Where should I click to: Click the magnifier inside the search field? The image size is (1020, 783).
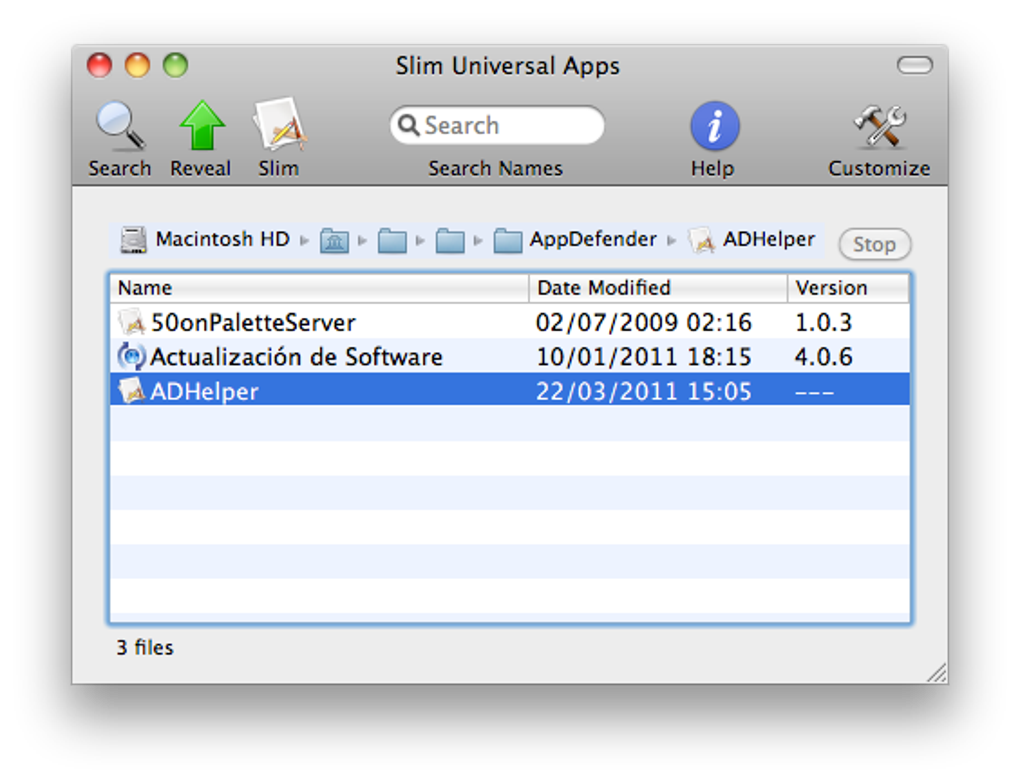point(409,125)
